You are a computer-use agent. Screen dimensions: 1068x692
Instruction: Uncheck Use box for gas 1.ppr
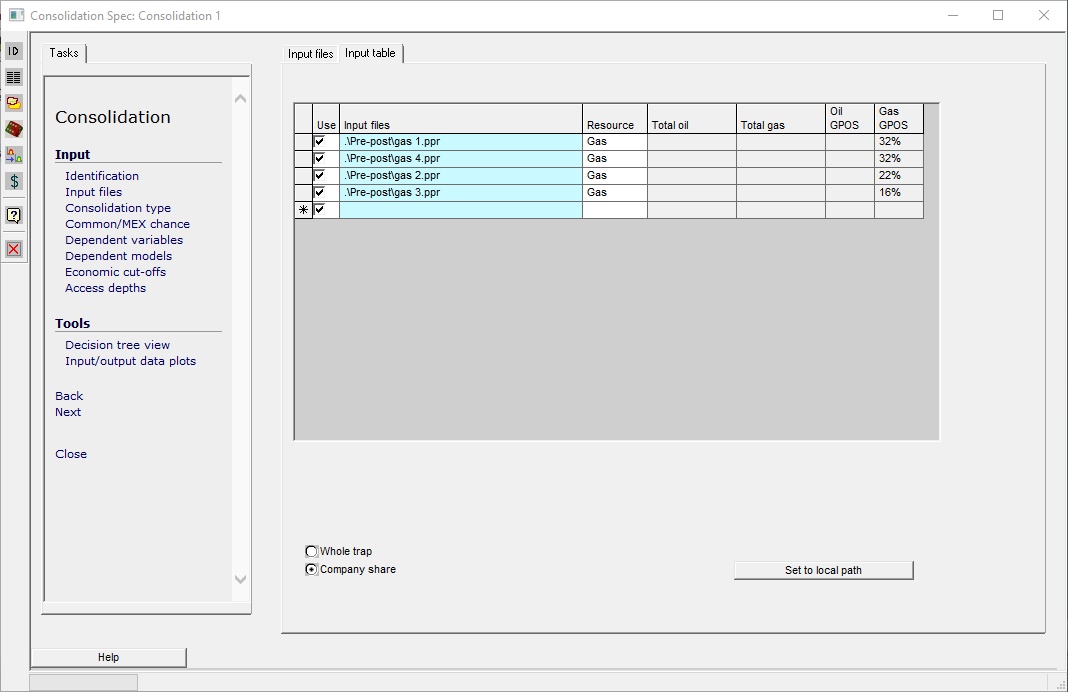pyautogui.click(x=320, y=142)
